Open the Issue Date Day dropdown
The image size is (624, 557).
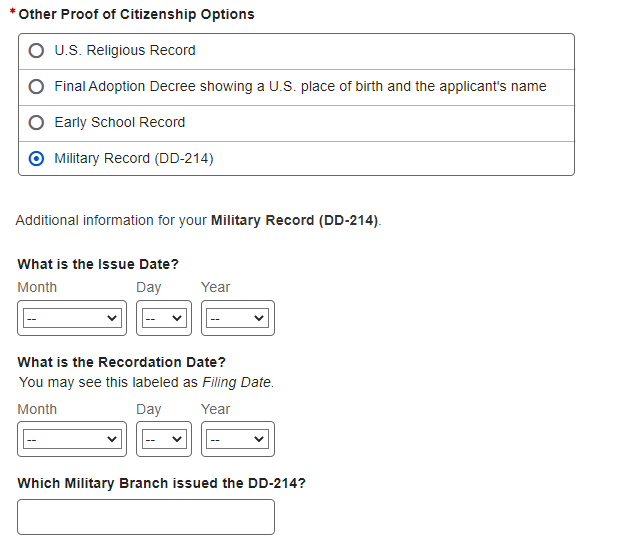point(163,318)
